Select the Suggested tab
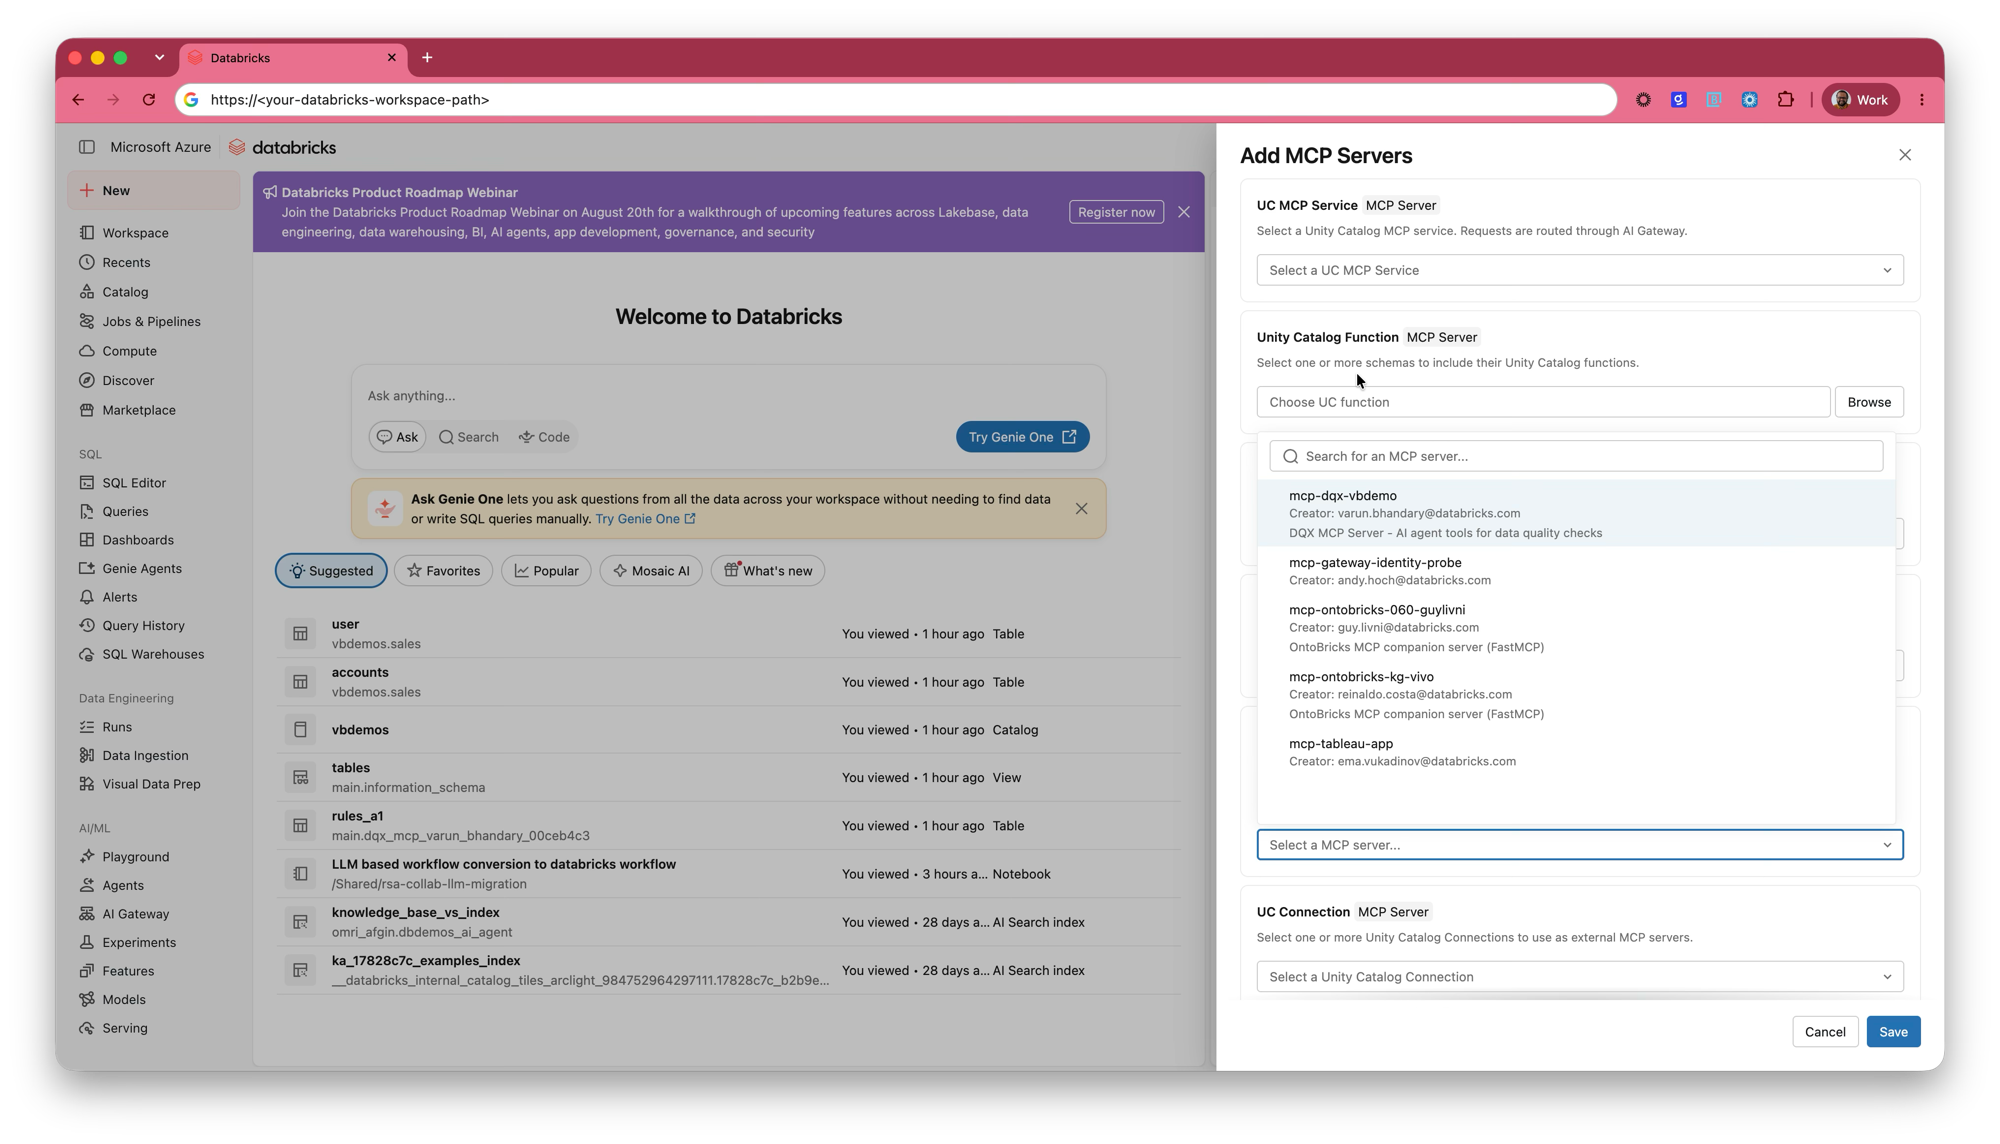The height and width of the screenshot is (1144, 2000). coord(331,571)
